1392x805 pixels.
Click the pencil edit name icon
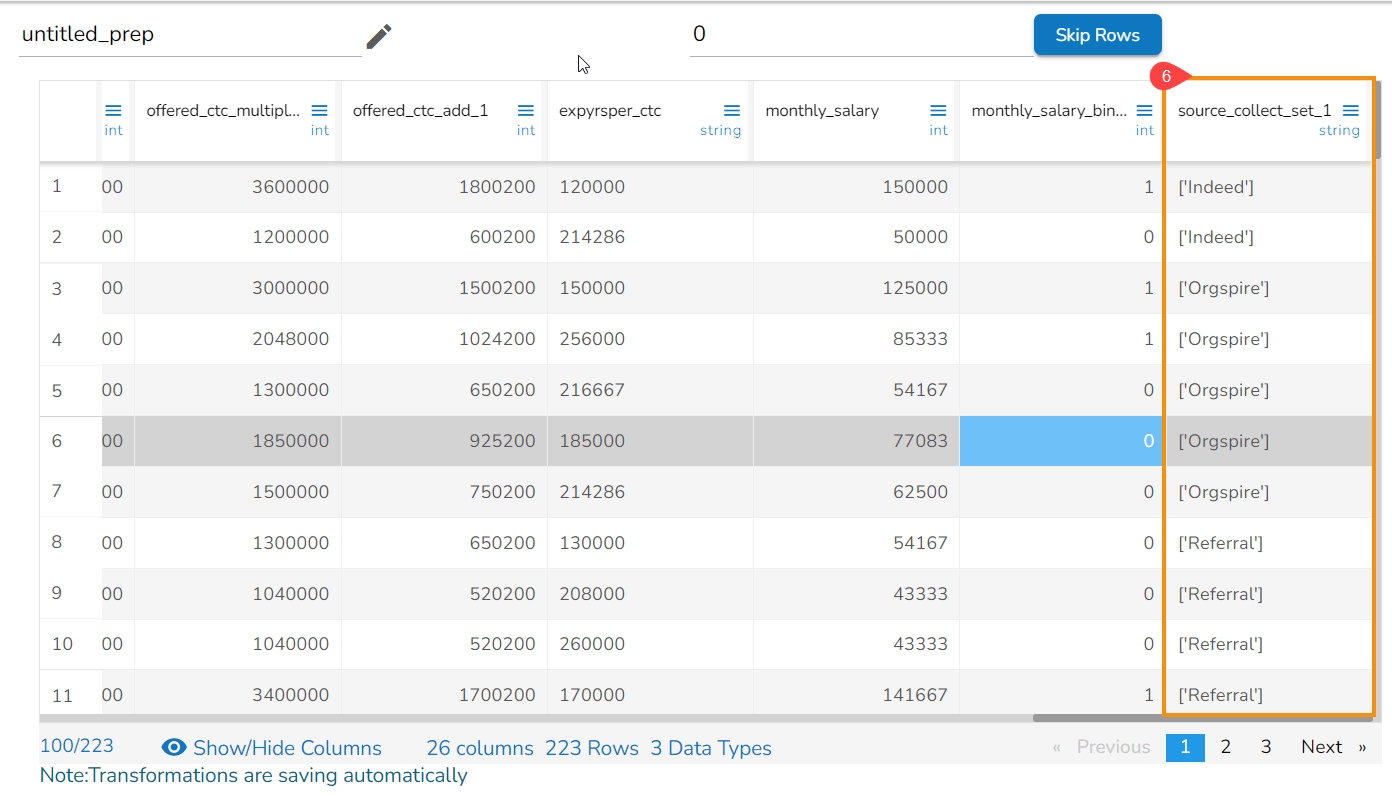(378, 37)
